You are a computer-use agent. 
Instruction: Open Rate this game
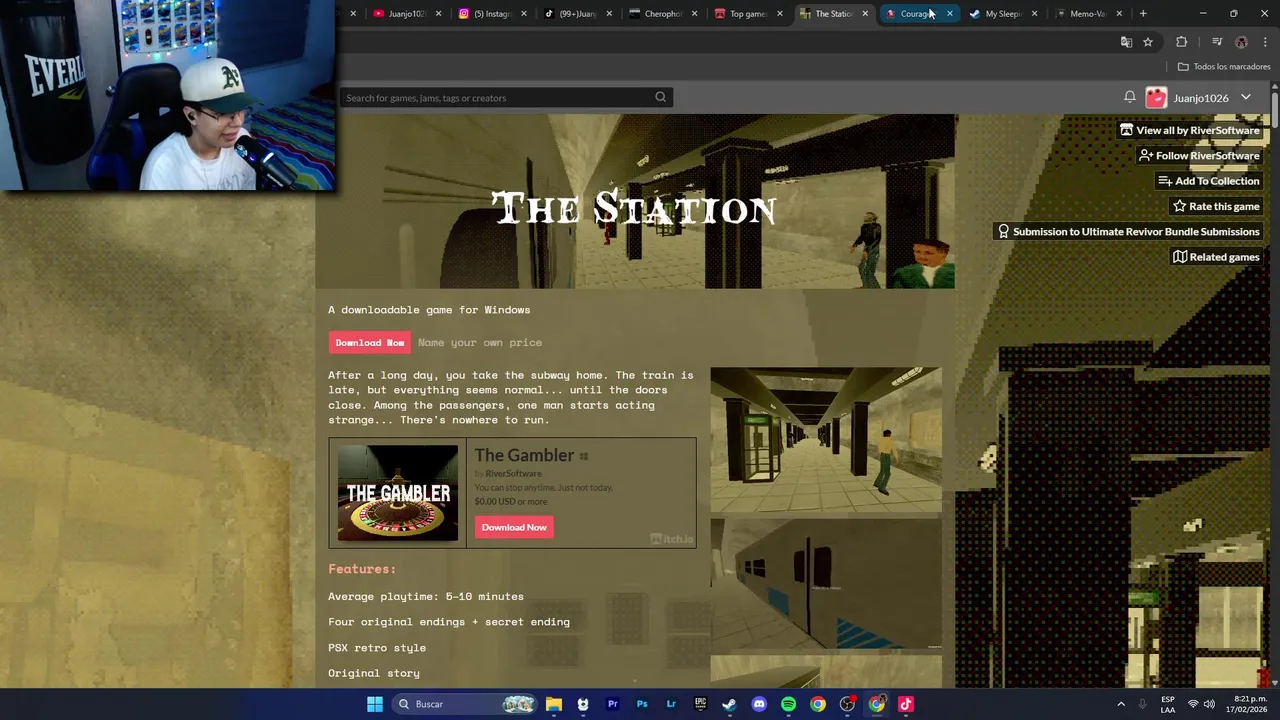pos(1216,206)
